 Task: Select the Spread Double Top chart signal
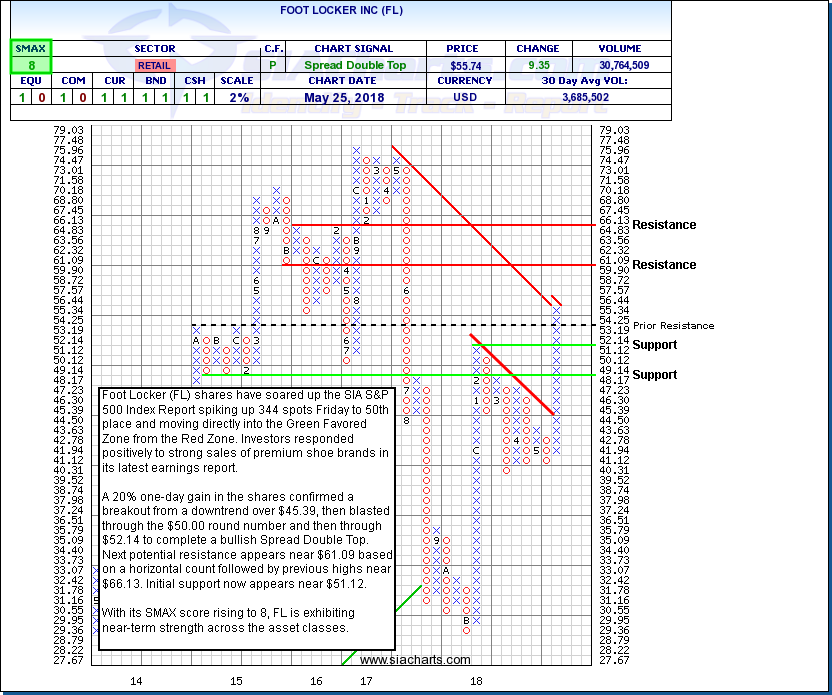[x=357, y=65]
